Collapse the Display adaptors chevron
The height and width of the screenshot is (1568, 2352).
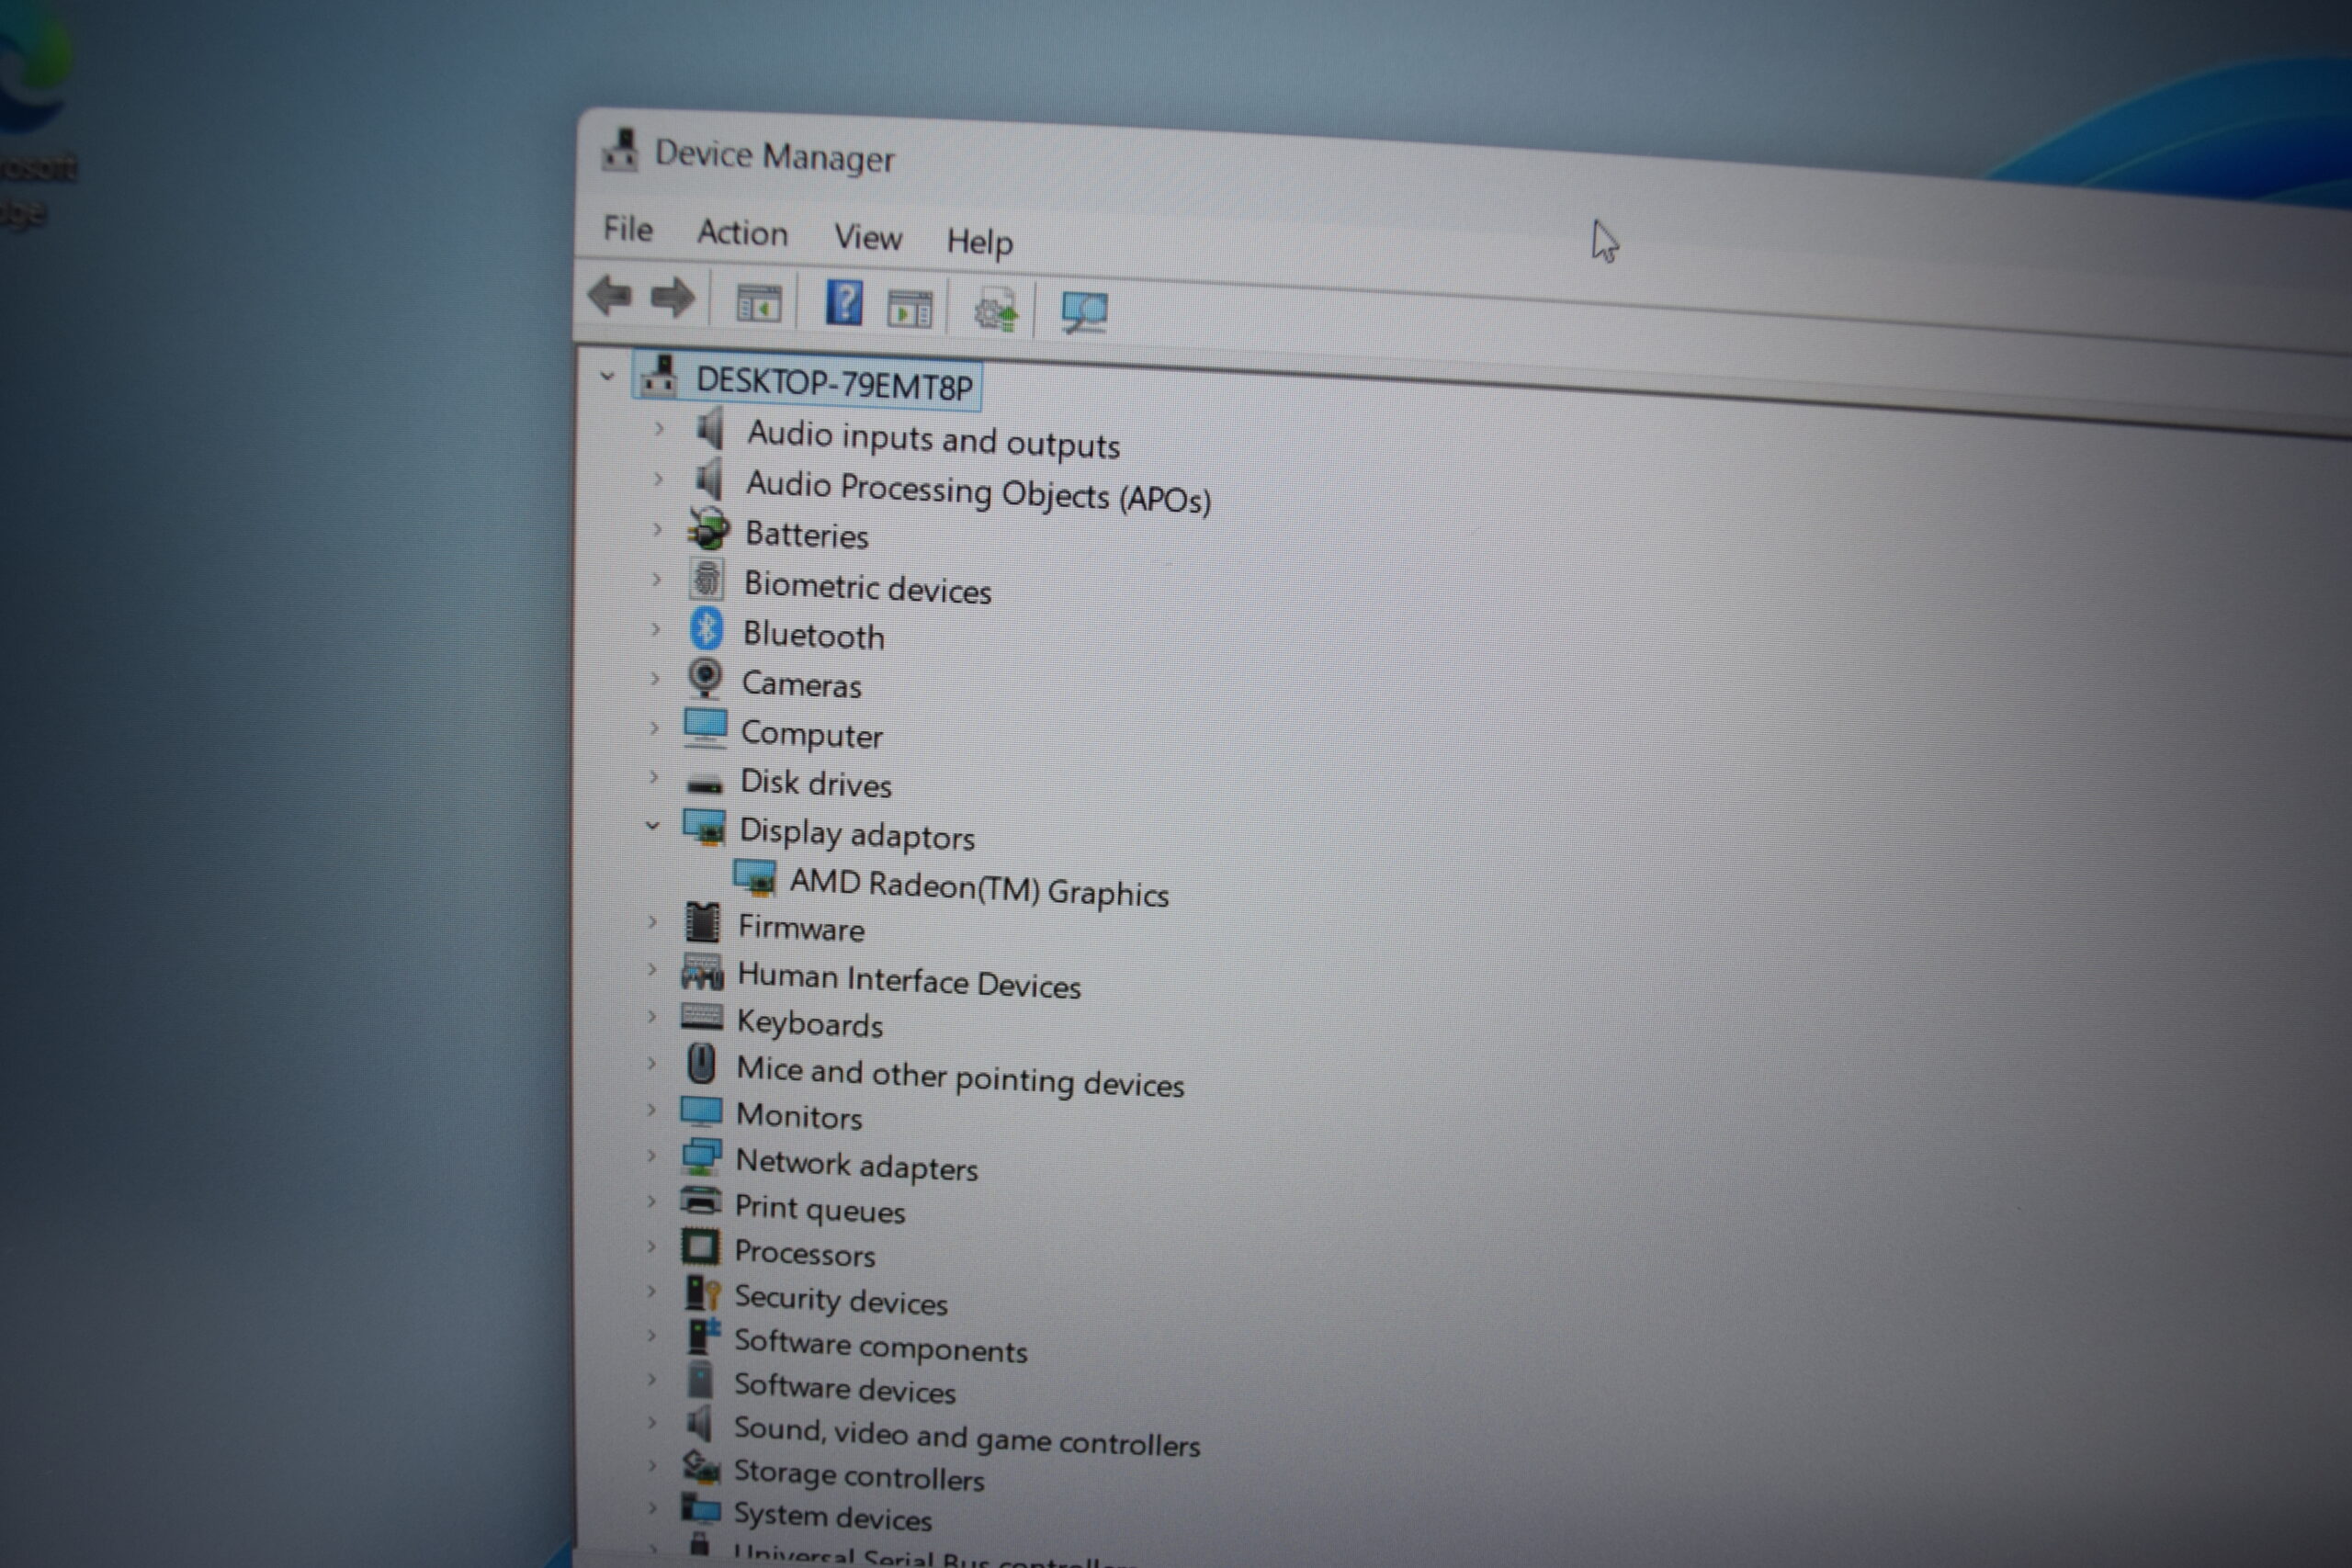(x=653, y=826)
